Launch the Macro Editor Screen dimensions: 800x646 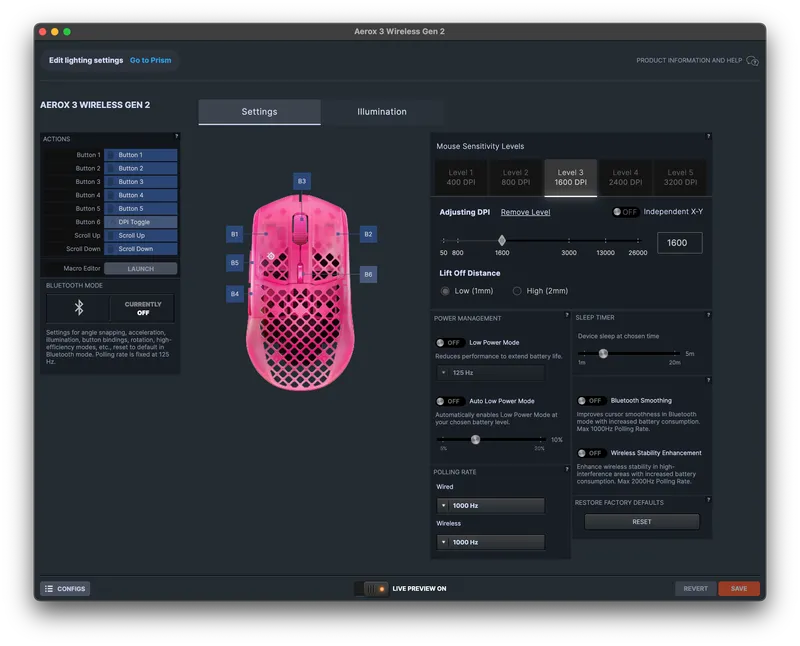pyautogui.click(x=141, y=268)
